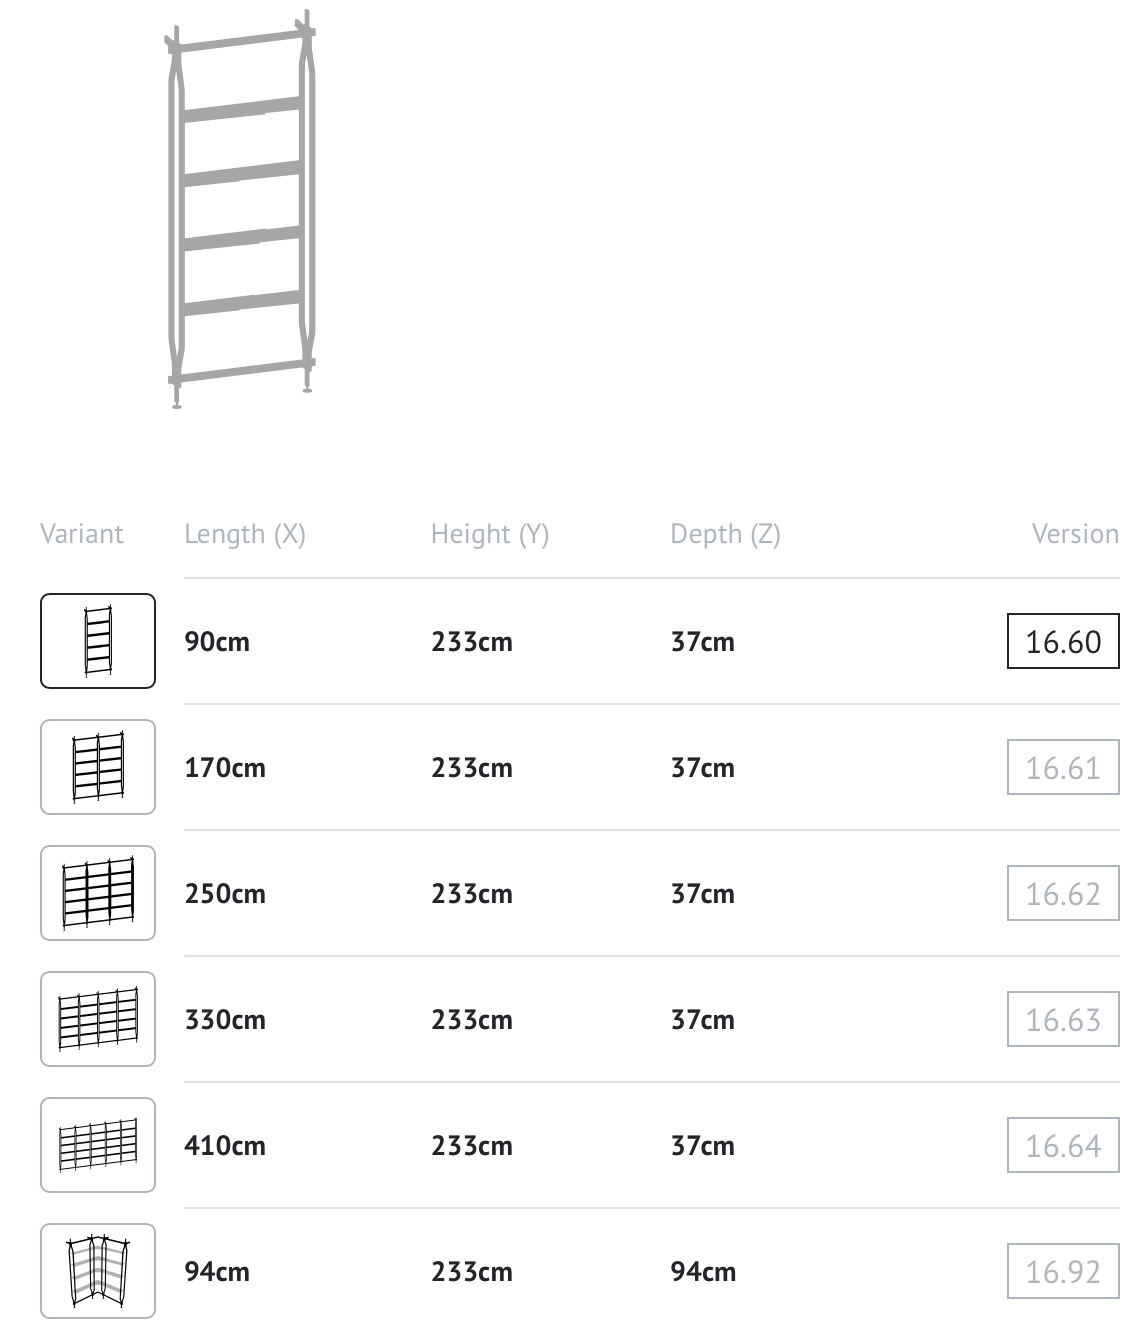Select the corner 94cm shelf variant icon
The width and height of the screenshot is (1144, 1328).
point(98,1271)
